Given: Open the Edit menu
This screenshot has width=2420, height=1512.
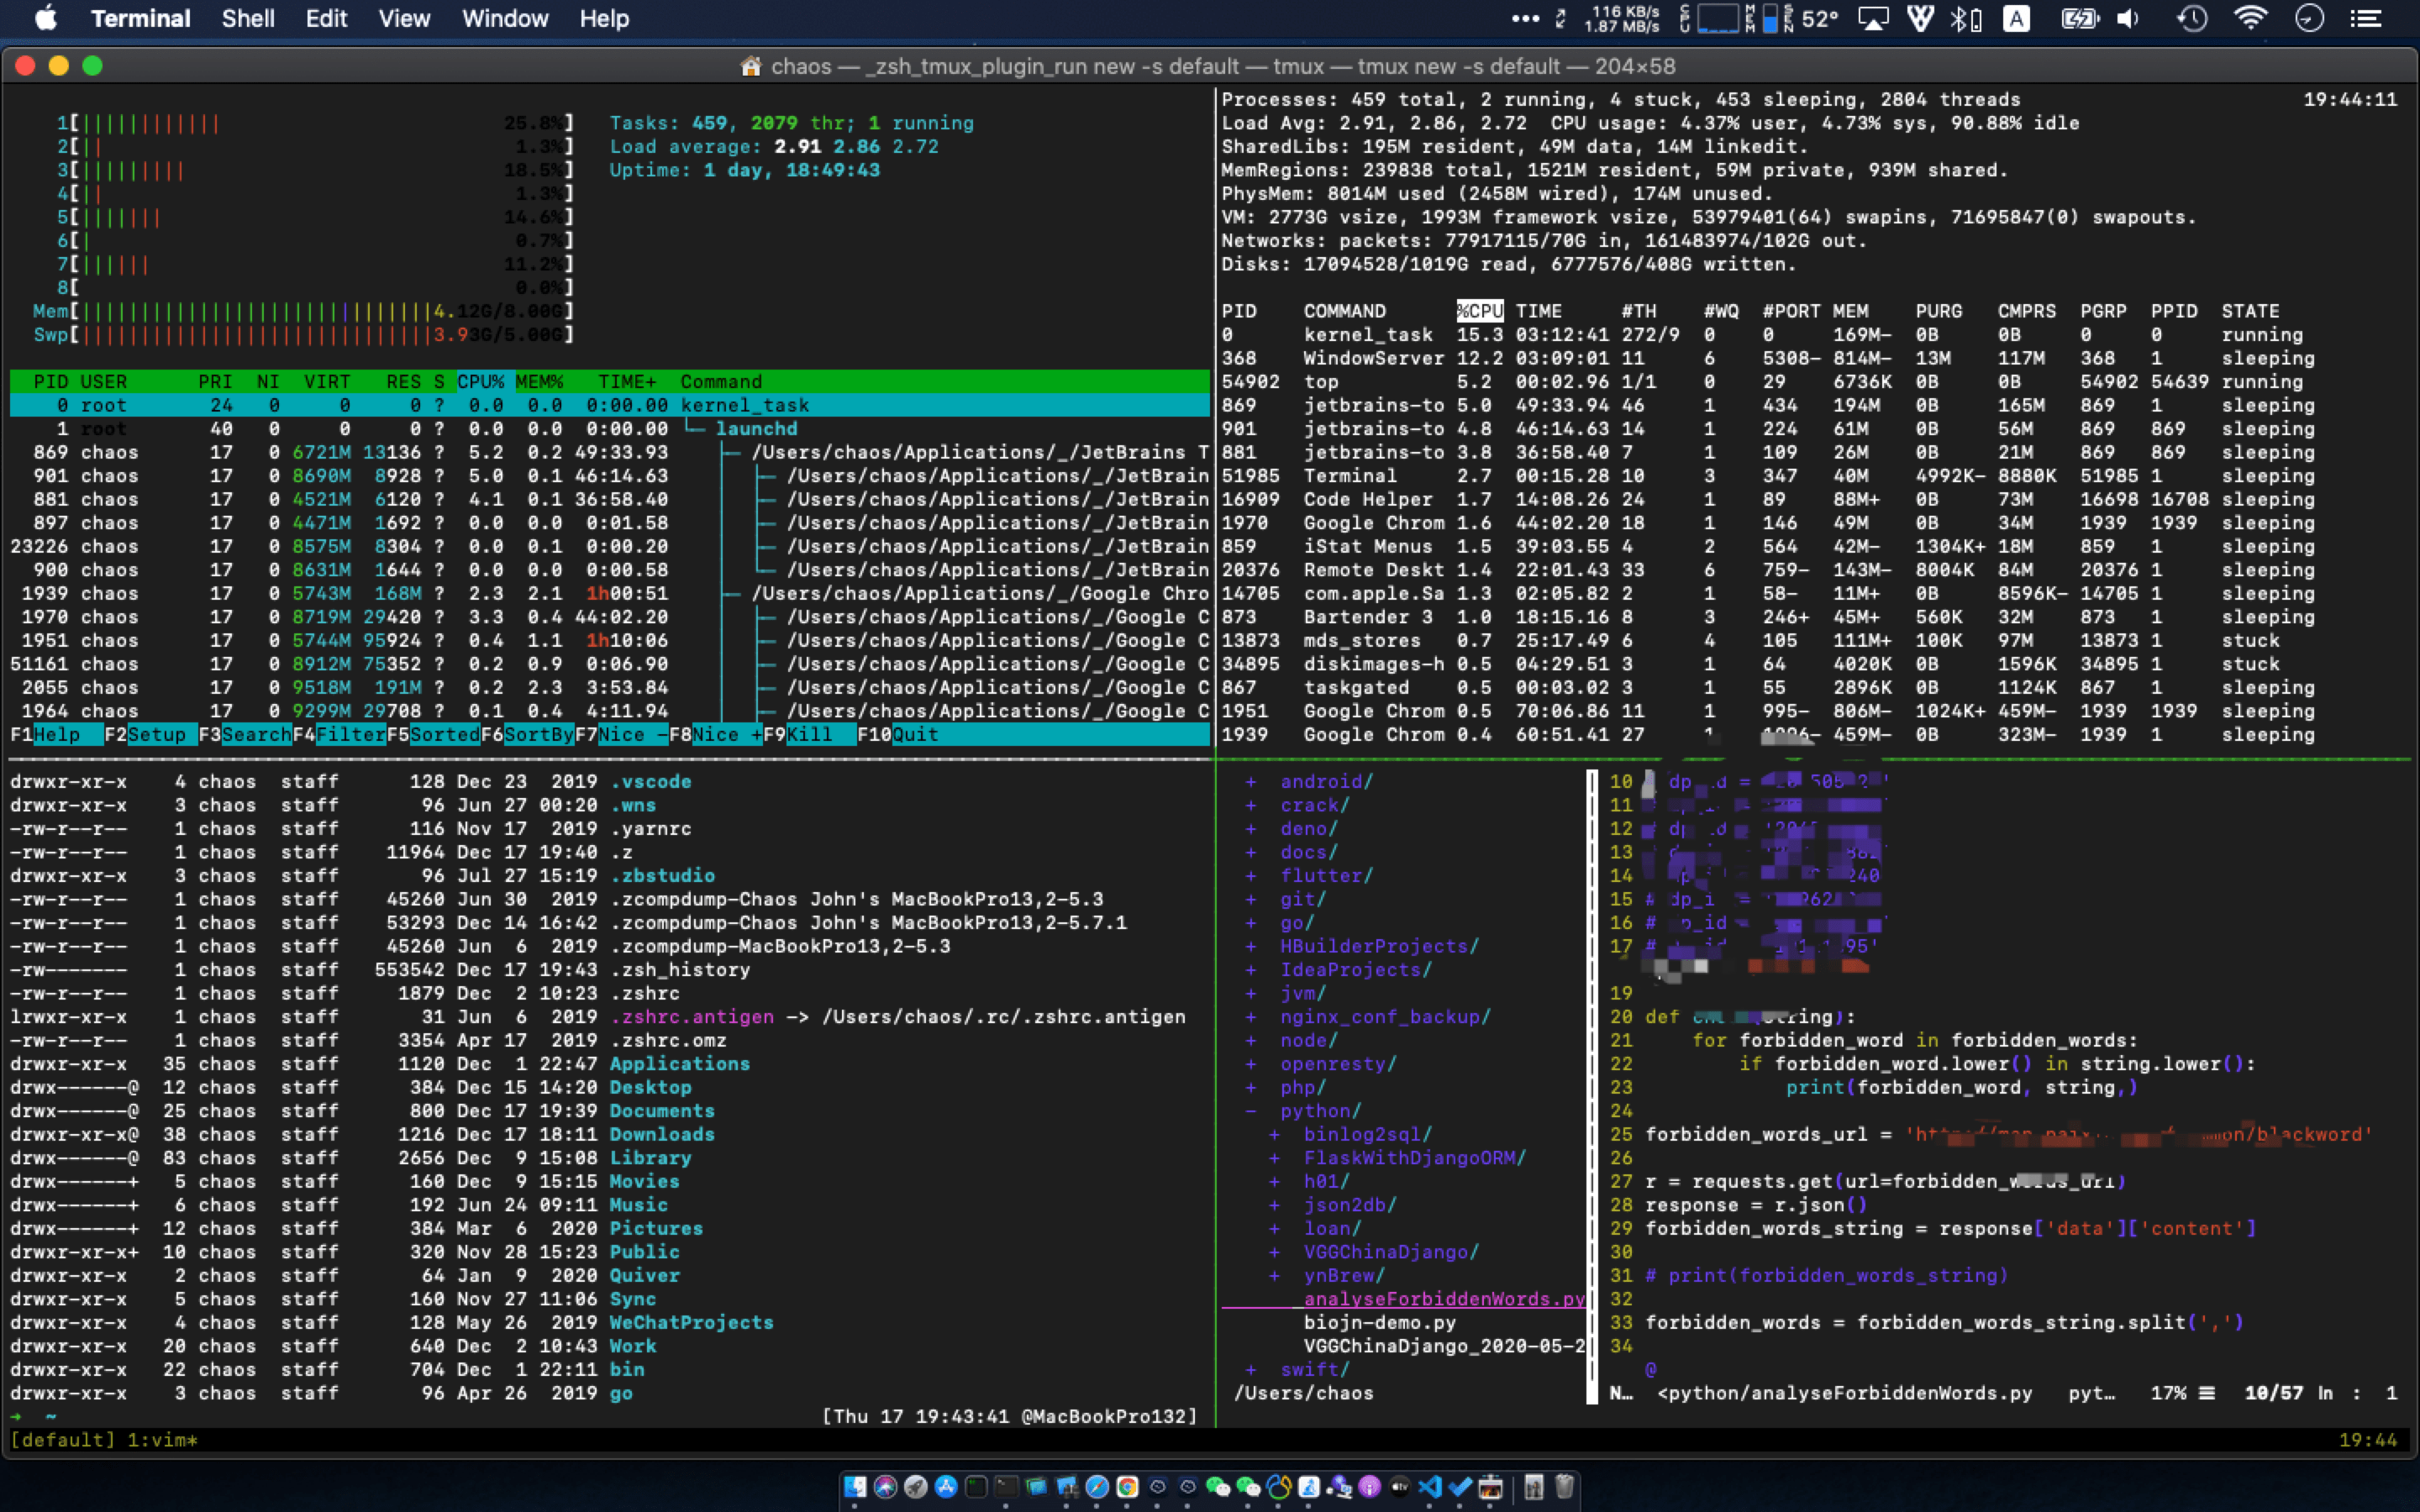Looking at the screenshot, I should click(326, 18).
